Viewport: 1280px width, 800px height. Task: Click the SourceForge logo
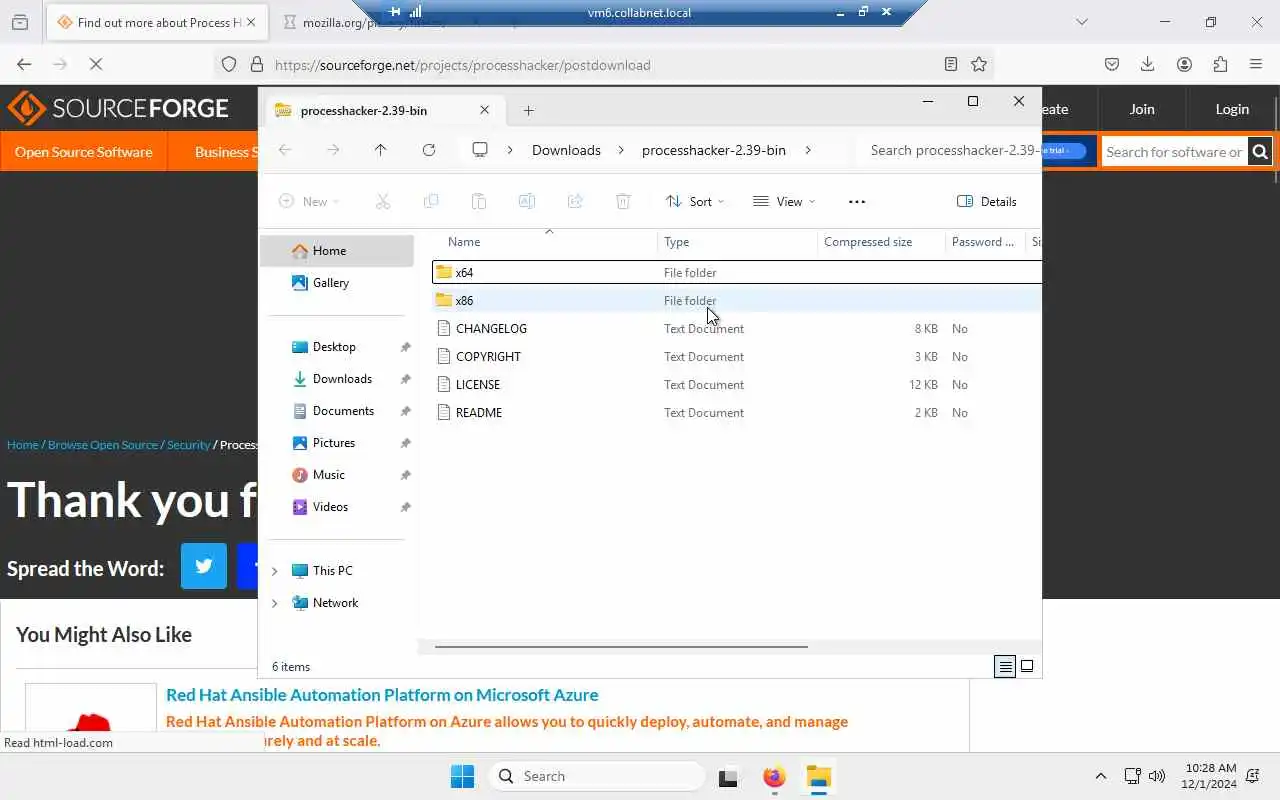click(x=118, y=108)
